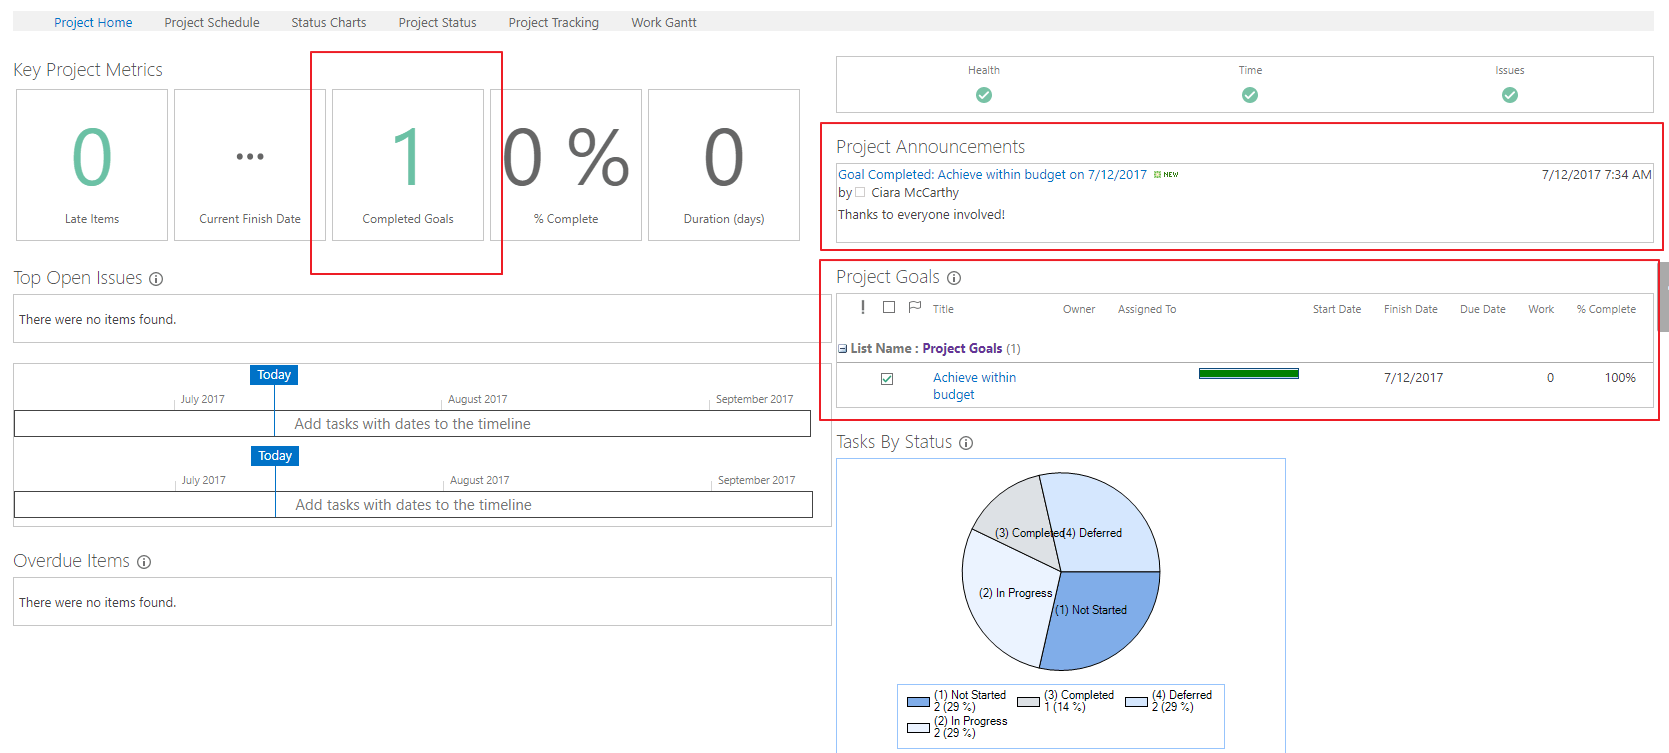
Task: Click the flag column header icon
Action: click(915, 307)
